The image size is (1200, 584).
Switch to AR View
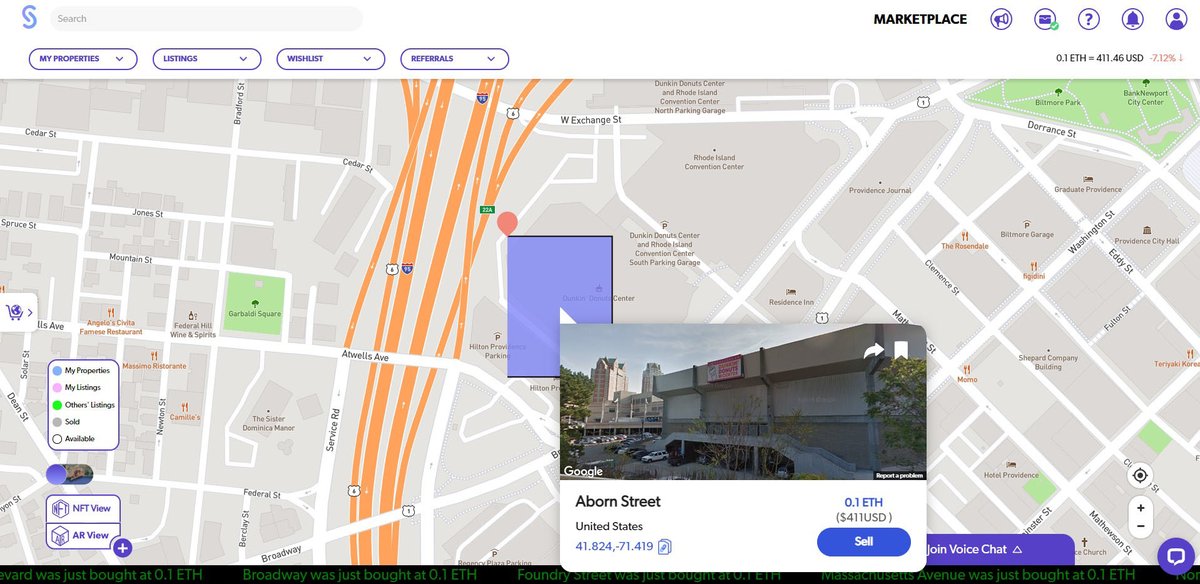(x=83, y=535)
